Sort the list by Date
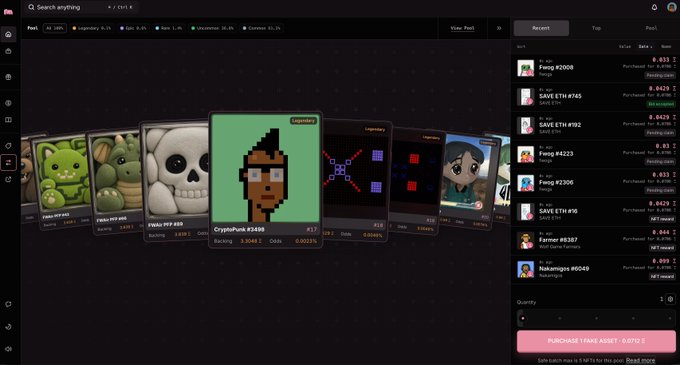 645,46
